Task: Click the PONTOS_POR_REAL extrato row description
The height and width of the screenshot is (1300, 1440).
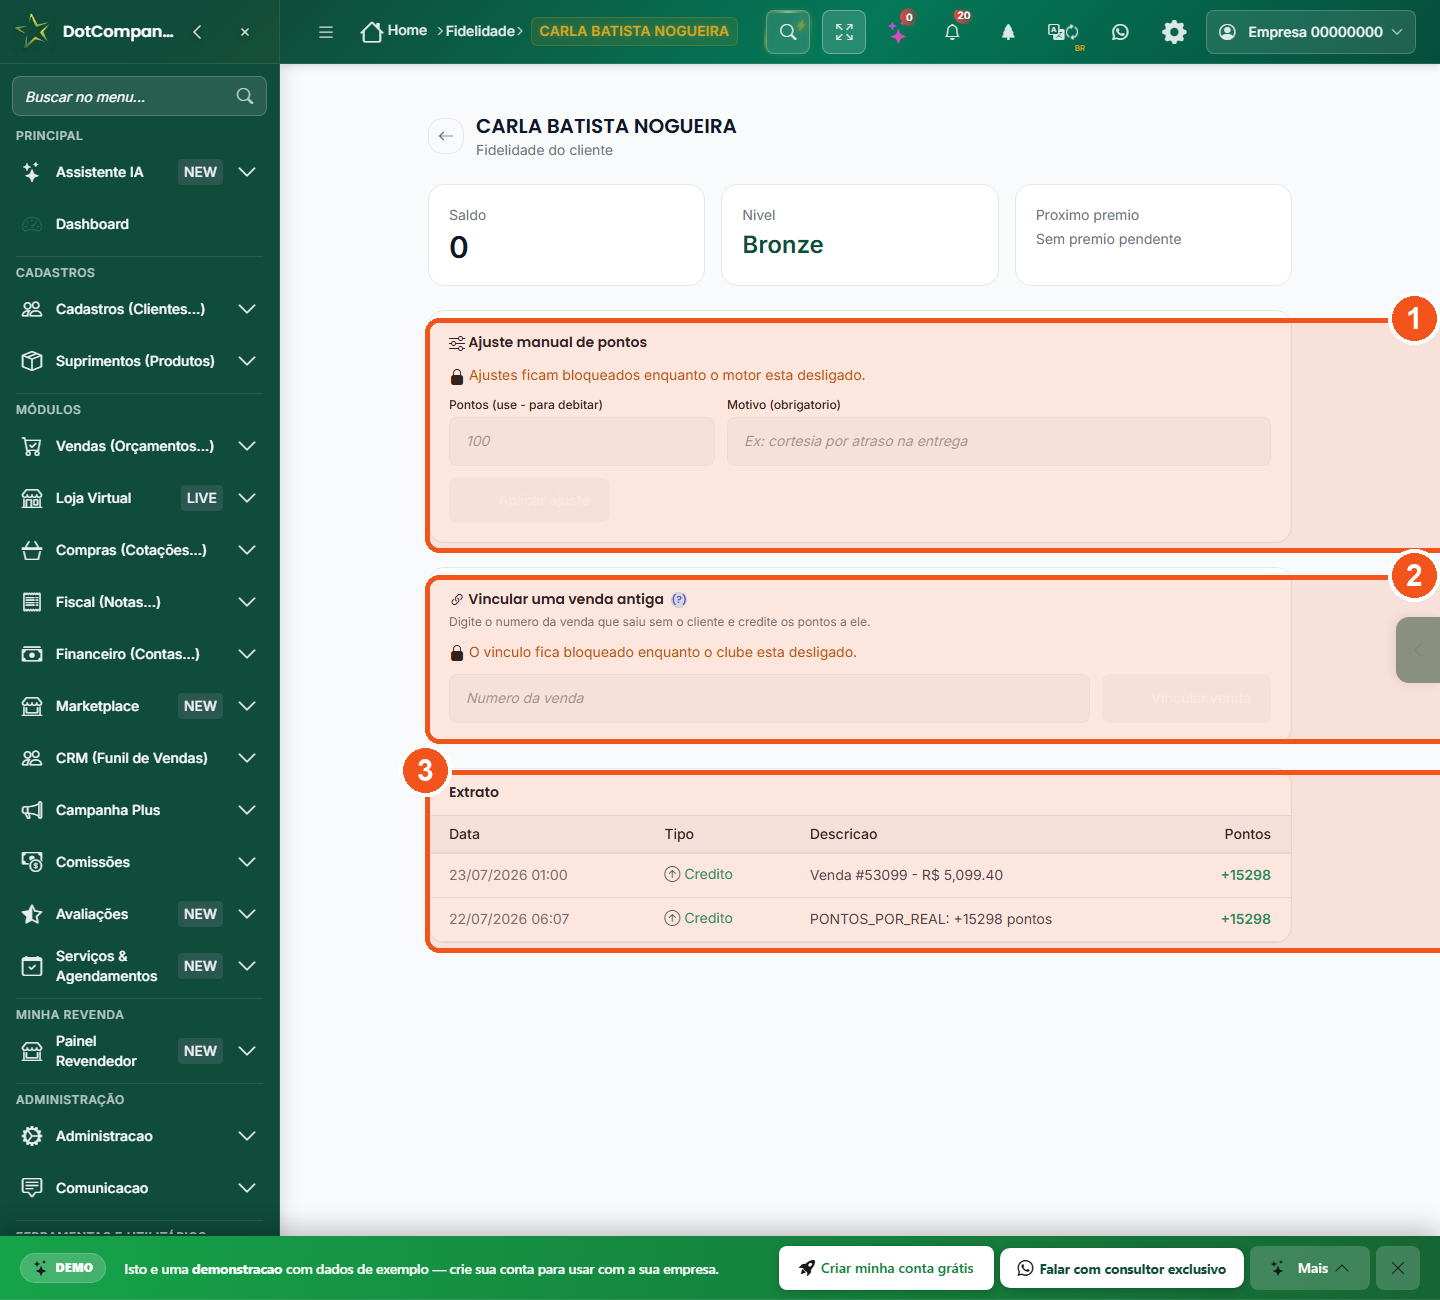Action: tap(931, 919)
